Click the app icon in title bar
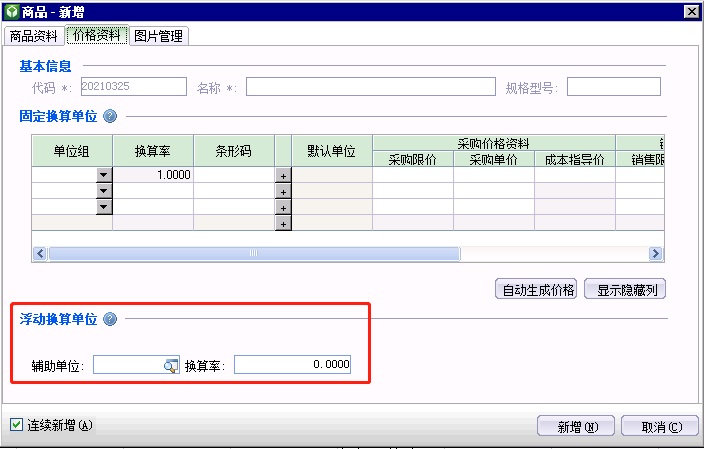This screenshot has width=704, height=449. click(x=11, y=11)
